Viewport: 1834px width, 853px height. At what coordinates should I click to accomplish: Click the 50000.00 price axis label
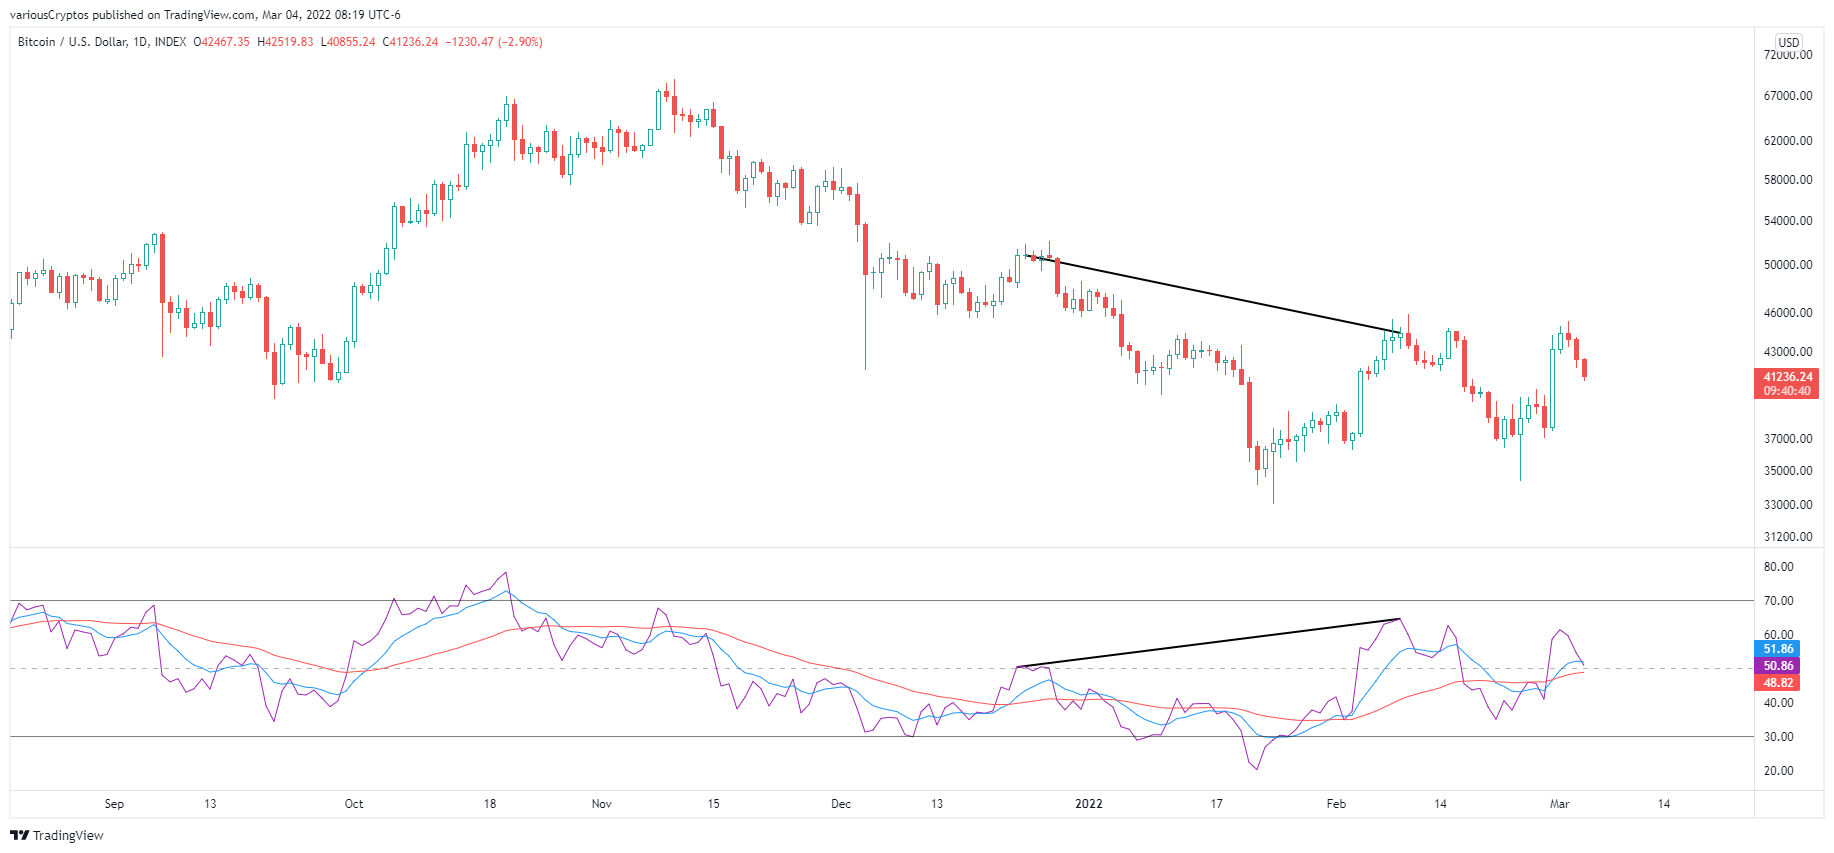[1788, 265]
